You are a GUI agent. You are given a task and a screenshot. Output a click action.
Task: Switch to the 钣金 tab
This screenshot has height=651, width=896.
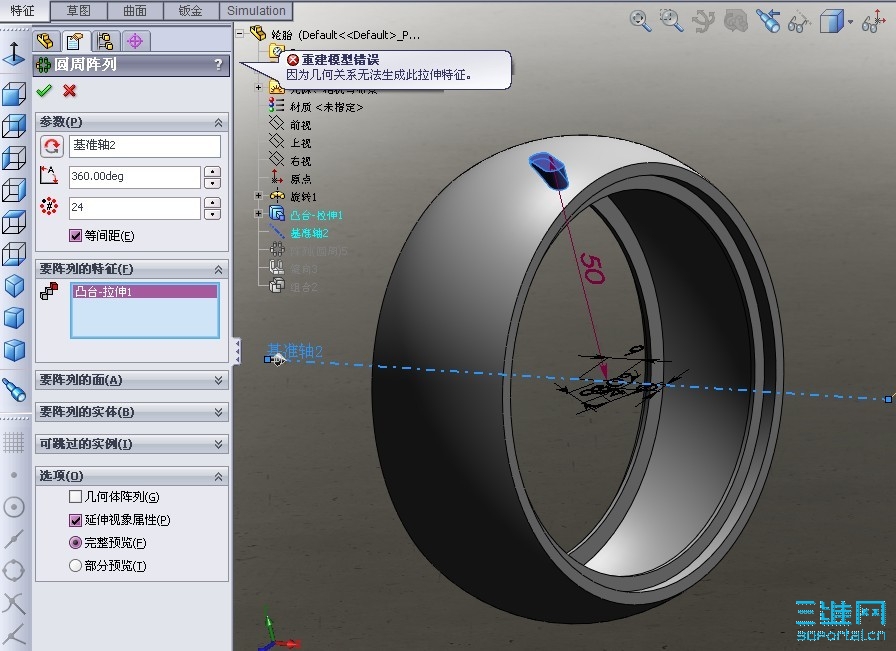pos(191,11)
